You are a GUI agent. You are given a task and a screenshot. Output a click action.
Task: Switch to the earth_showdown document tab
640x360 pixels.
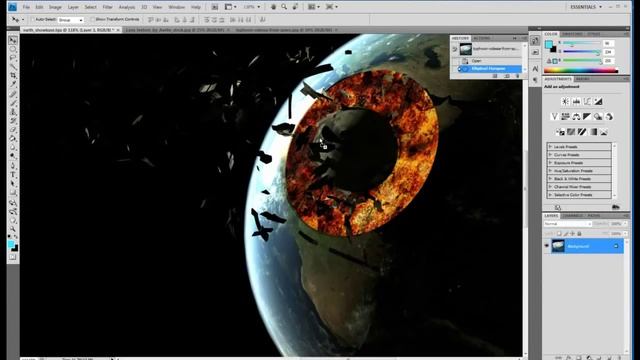click(71, 30)
